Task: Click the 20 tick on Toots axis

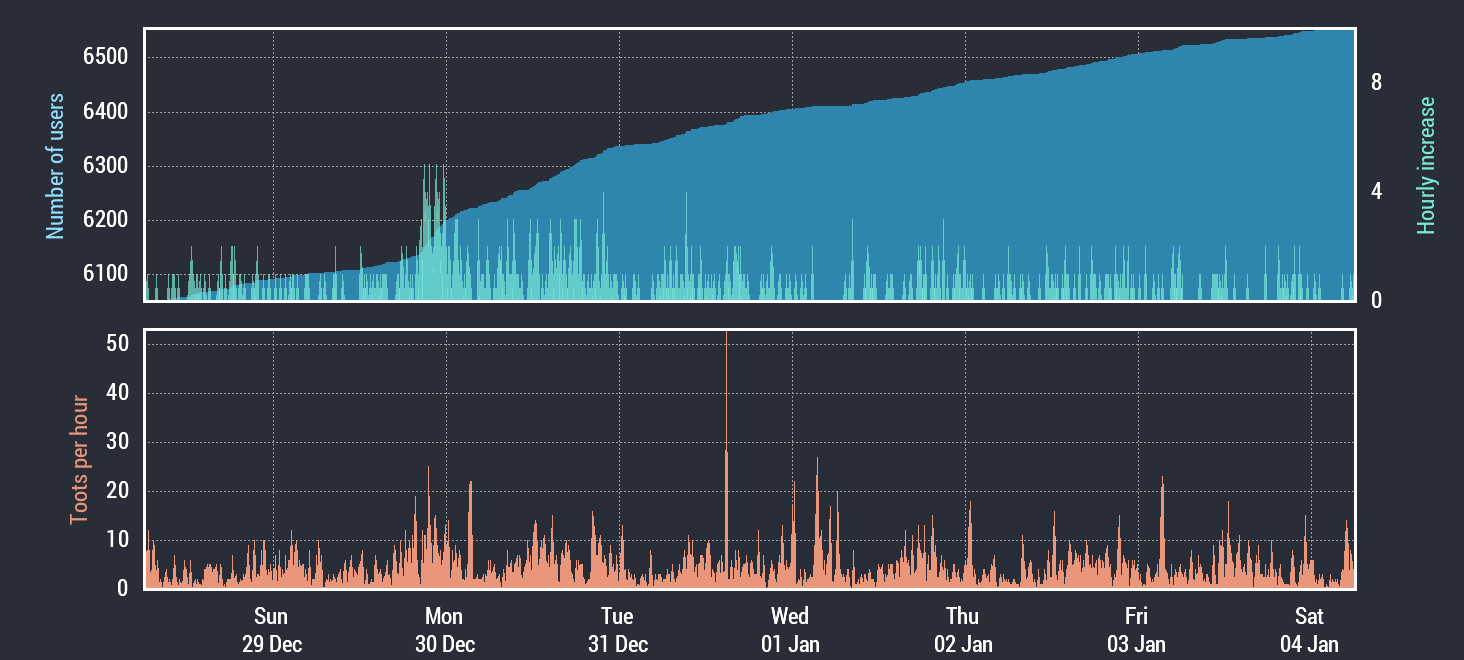Action: coord(117,491)
